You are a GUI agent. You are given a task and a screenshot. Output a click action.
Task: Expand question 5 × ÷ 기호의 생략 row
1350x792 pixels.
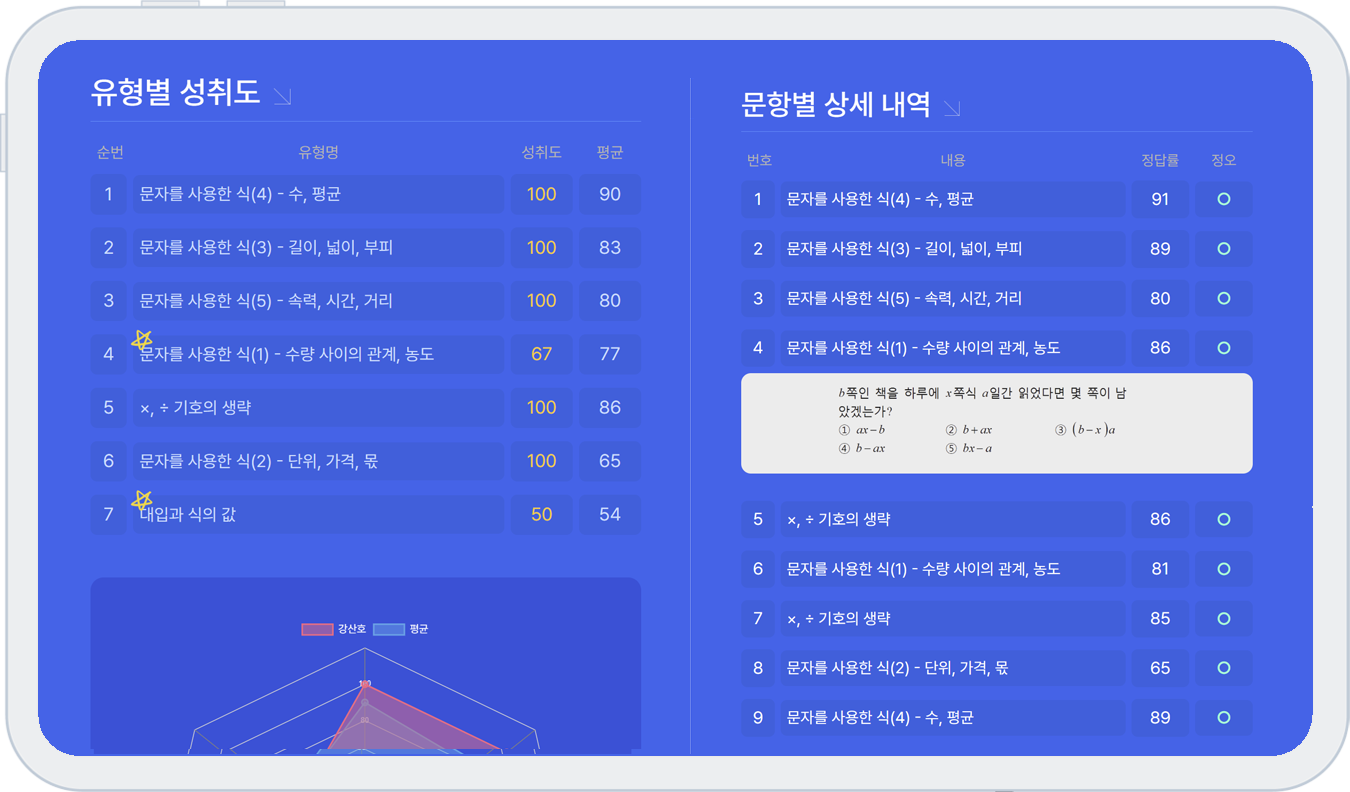pos(952,519)
